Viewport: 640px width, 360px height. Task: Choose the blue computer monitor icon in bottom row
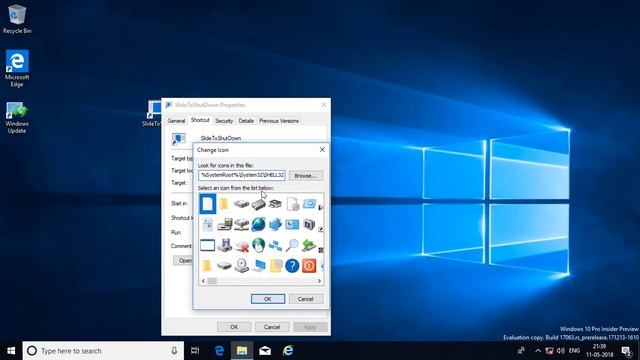click(x=258, y=266)
